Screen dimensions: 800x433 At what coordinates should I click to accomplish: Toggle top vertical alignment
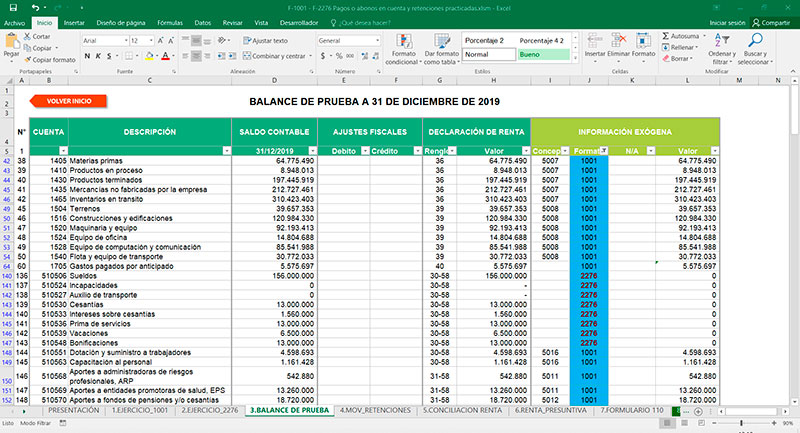(x=185, y=40)
